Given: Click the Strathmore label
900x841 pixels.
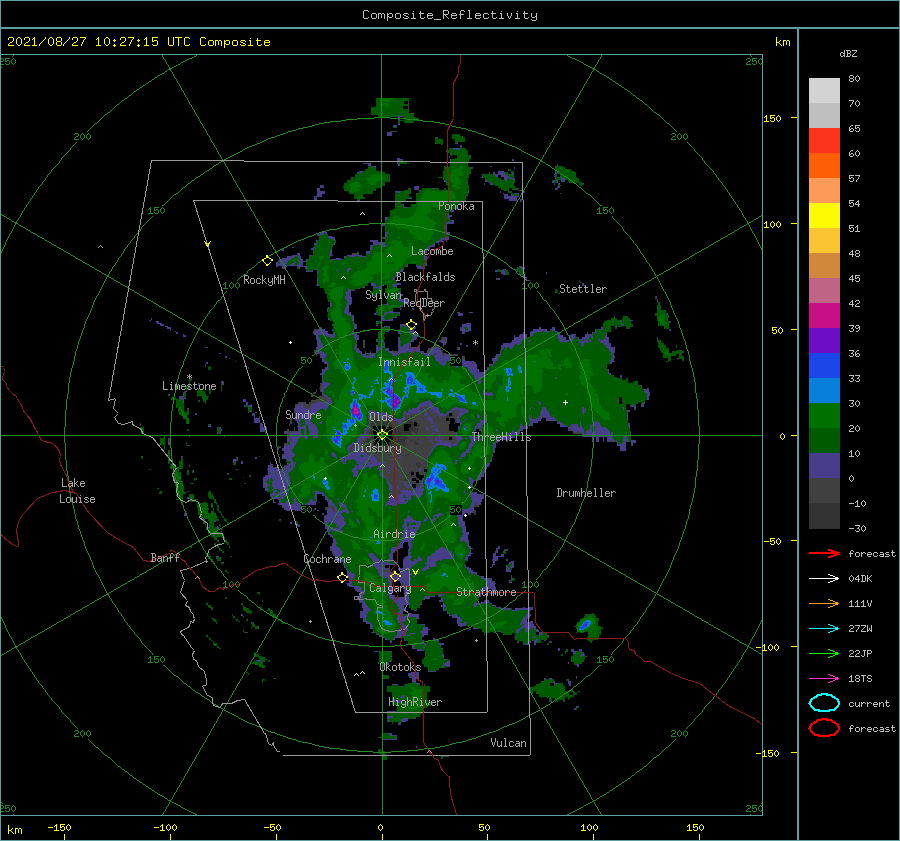Looking at the screenshot, I should [486, 592].
